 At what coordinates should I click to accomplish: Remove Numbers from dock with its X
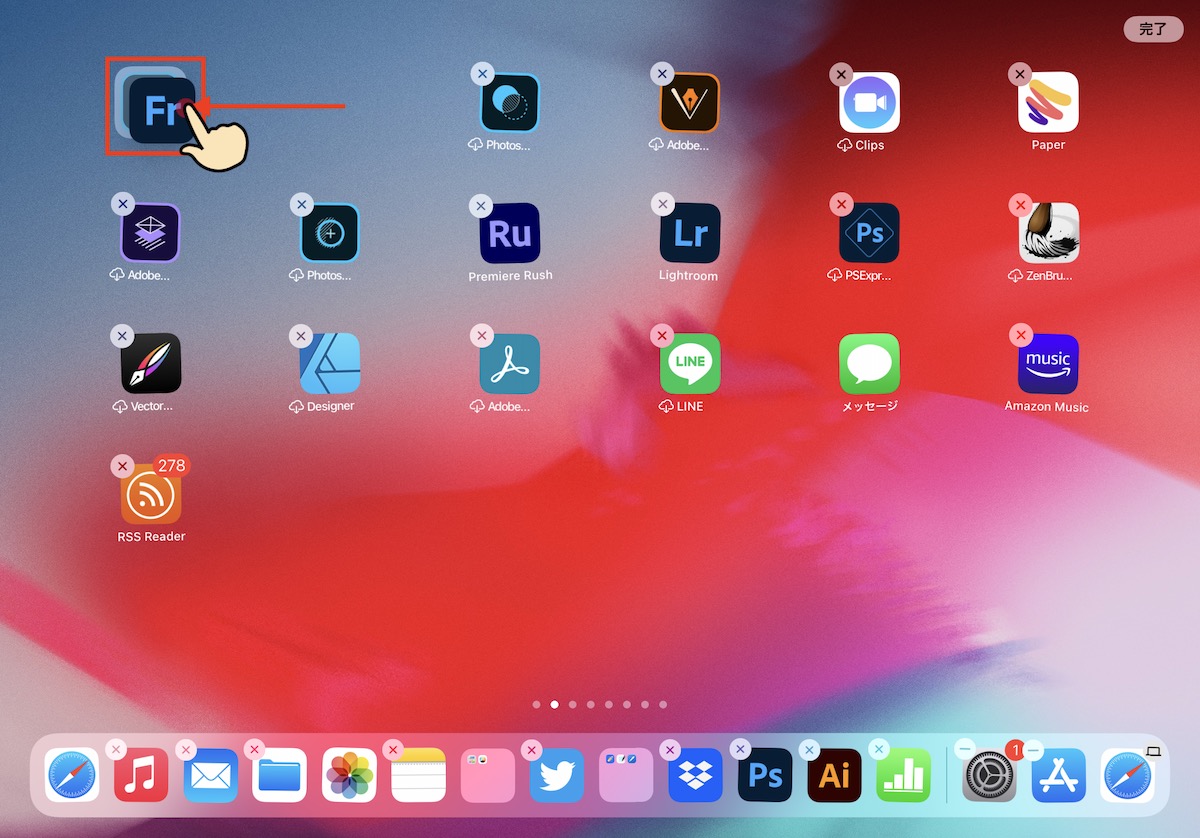pyautogui.click(x=878, y=750)
